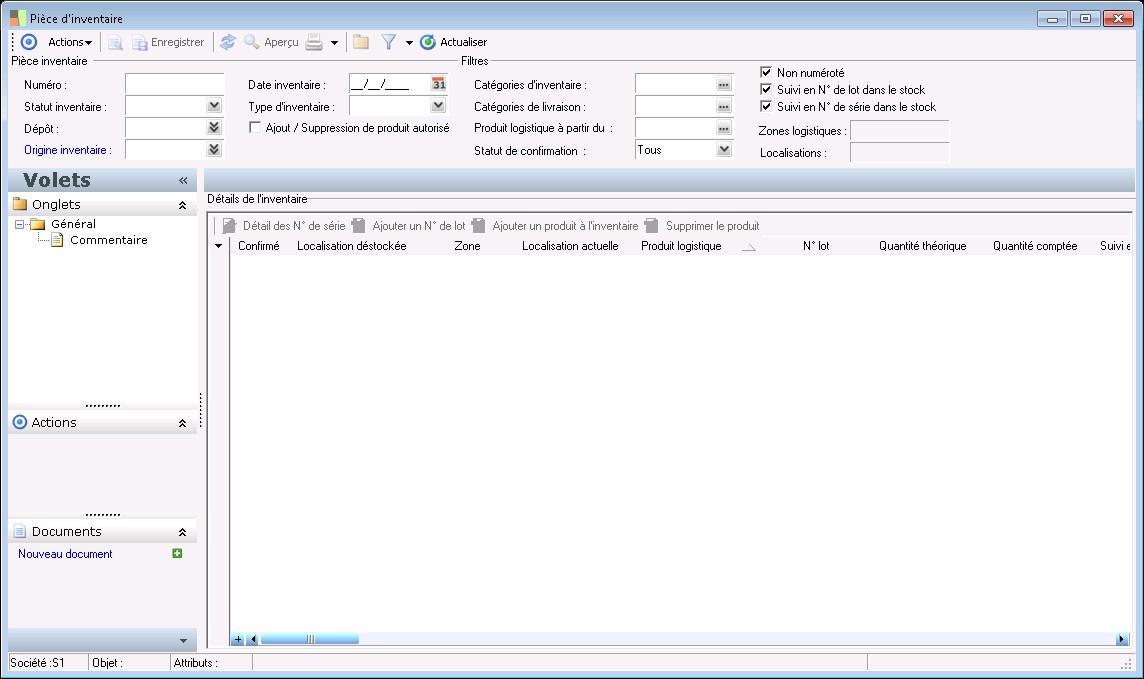Open the Actions toolbar menu

(69, 42)
